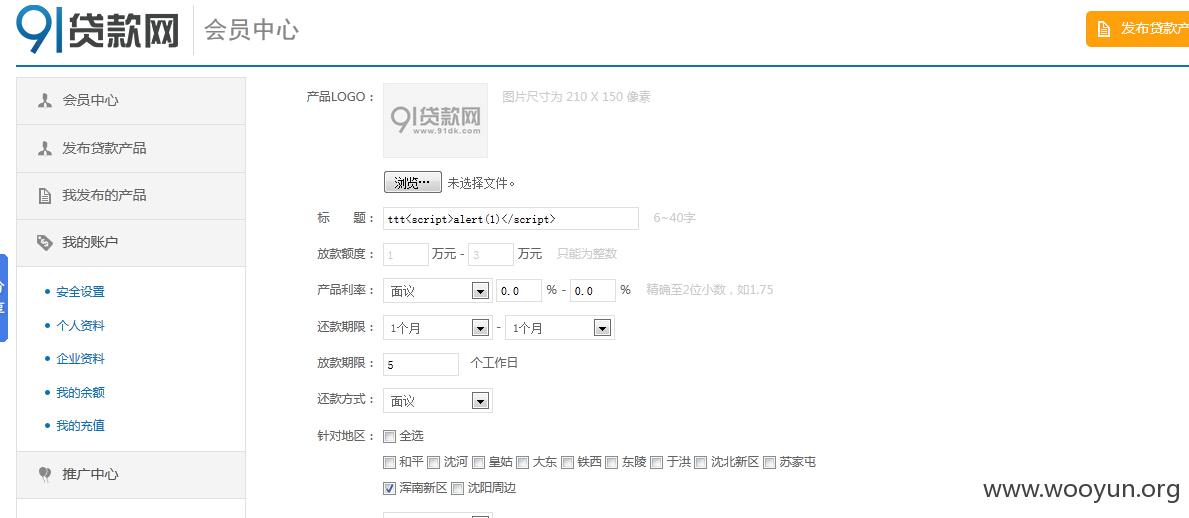This screenshot has height=518, width=1189.
Task: Open the 还款方式 面议 dropdown
Action: [x=438, y=400]
